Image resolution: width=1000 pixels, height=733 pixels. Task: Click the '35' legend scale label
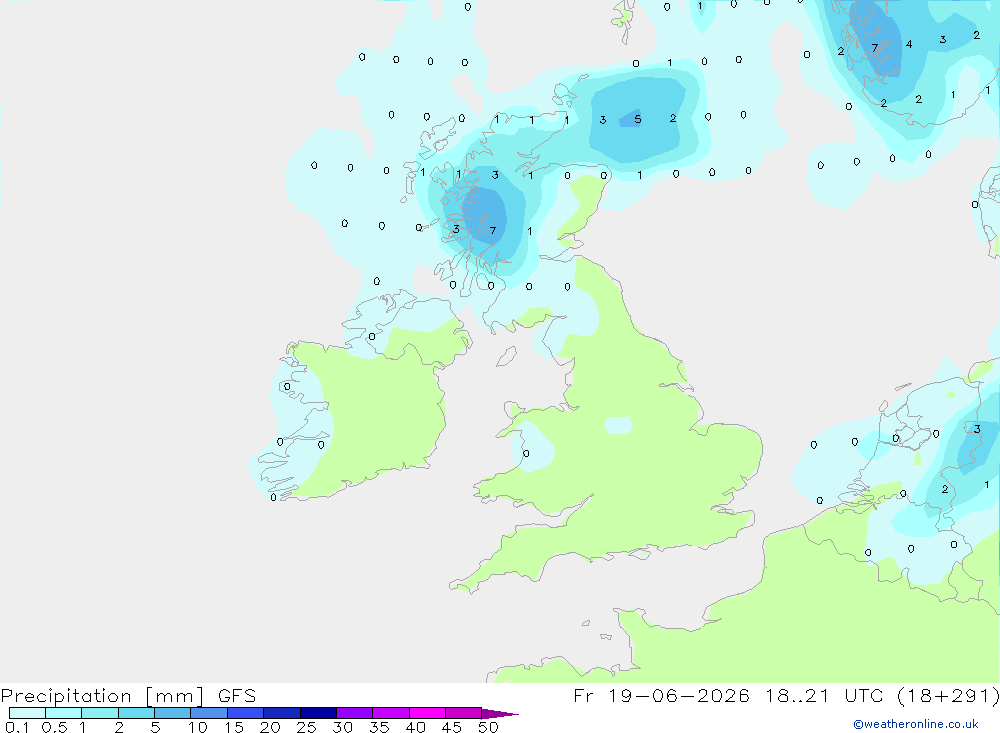(379, 727)
